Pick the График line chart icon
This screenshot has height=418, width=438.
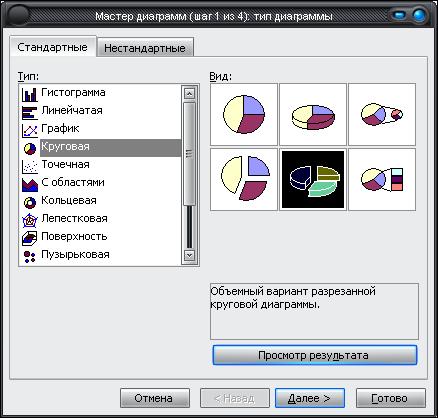30,130
